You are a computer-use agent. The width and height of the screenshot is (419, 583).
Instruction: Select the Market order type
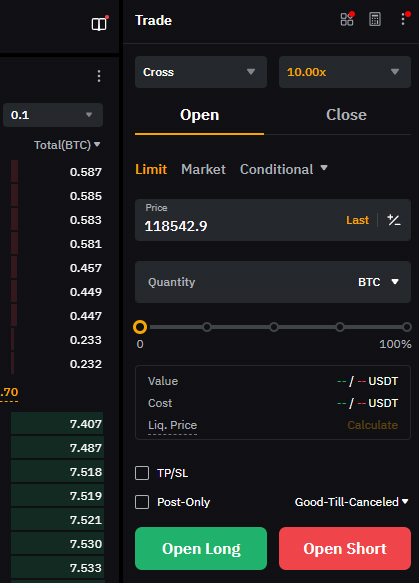pos(203,170)
